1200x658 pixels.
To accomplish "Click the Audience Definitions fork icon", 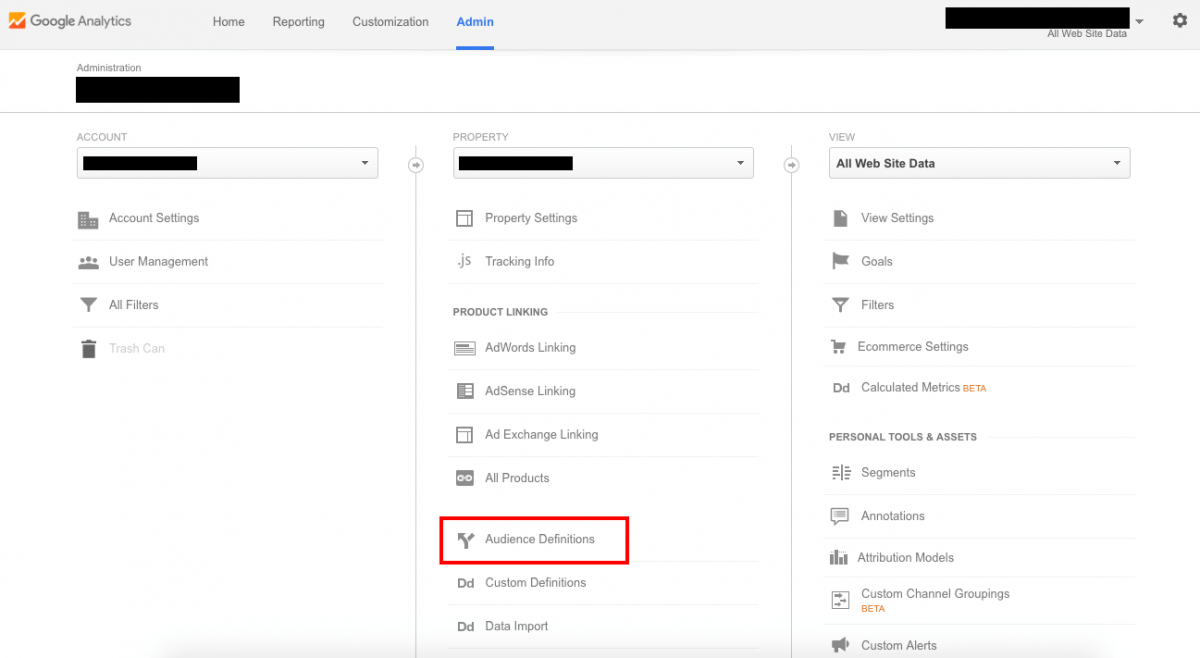I will click(465, 540).
